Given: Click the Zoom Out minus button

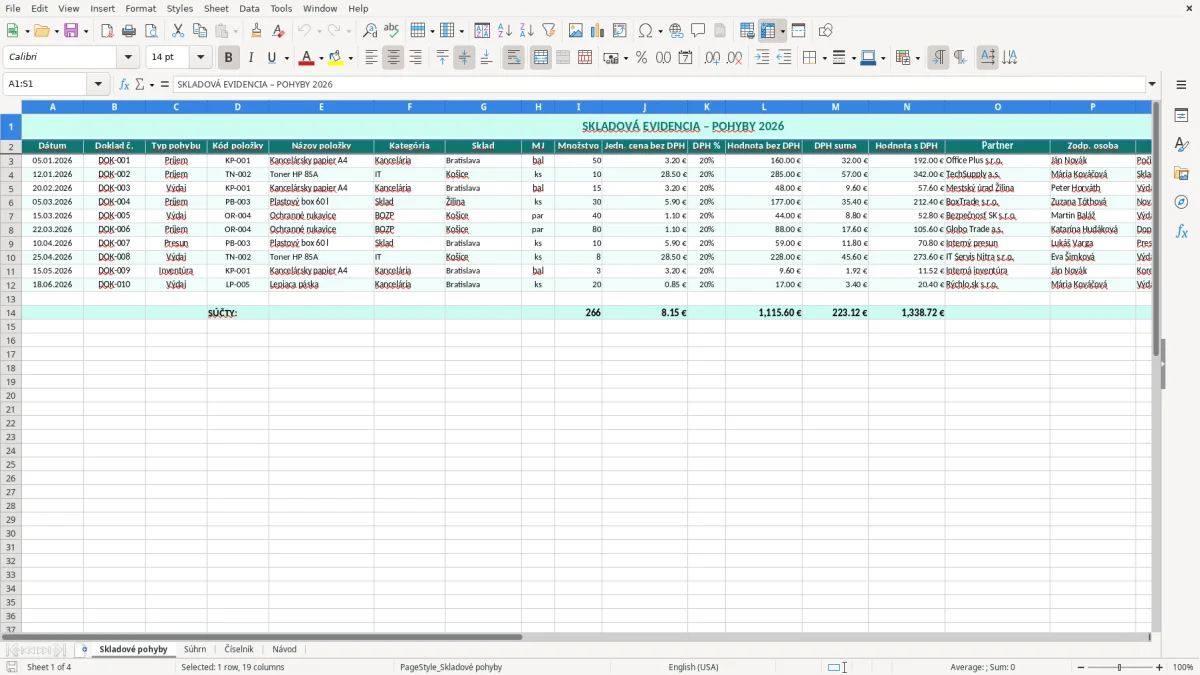Looking at the screenshot, I should point(1080,667).
